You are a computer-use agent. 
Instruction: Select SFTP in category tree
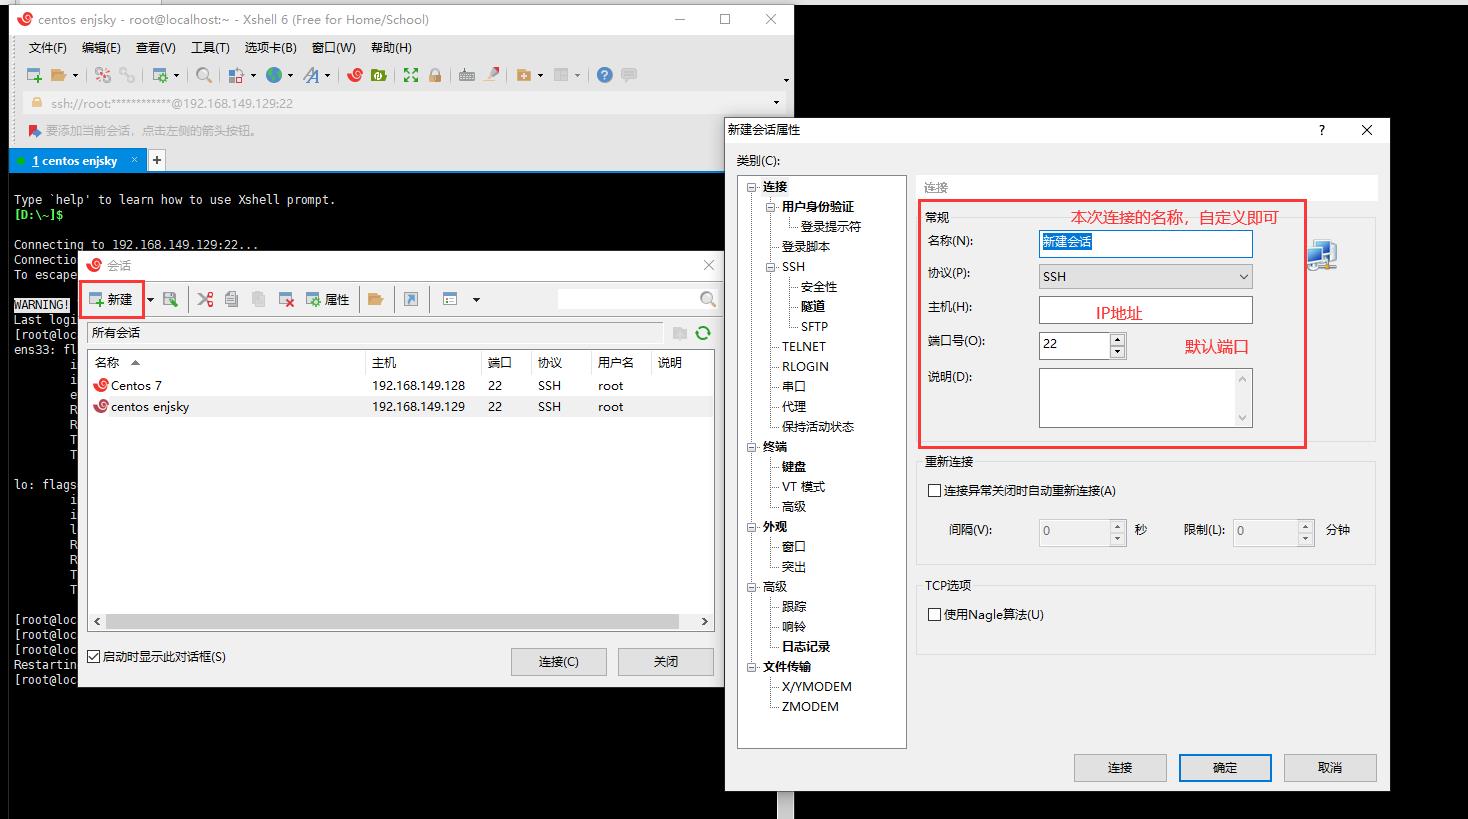[814, 327]
